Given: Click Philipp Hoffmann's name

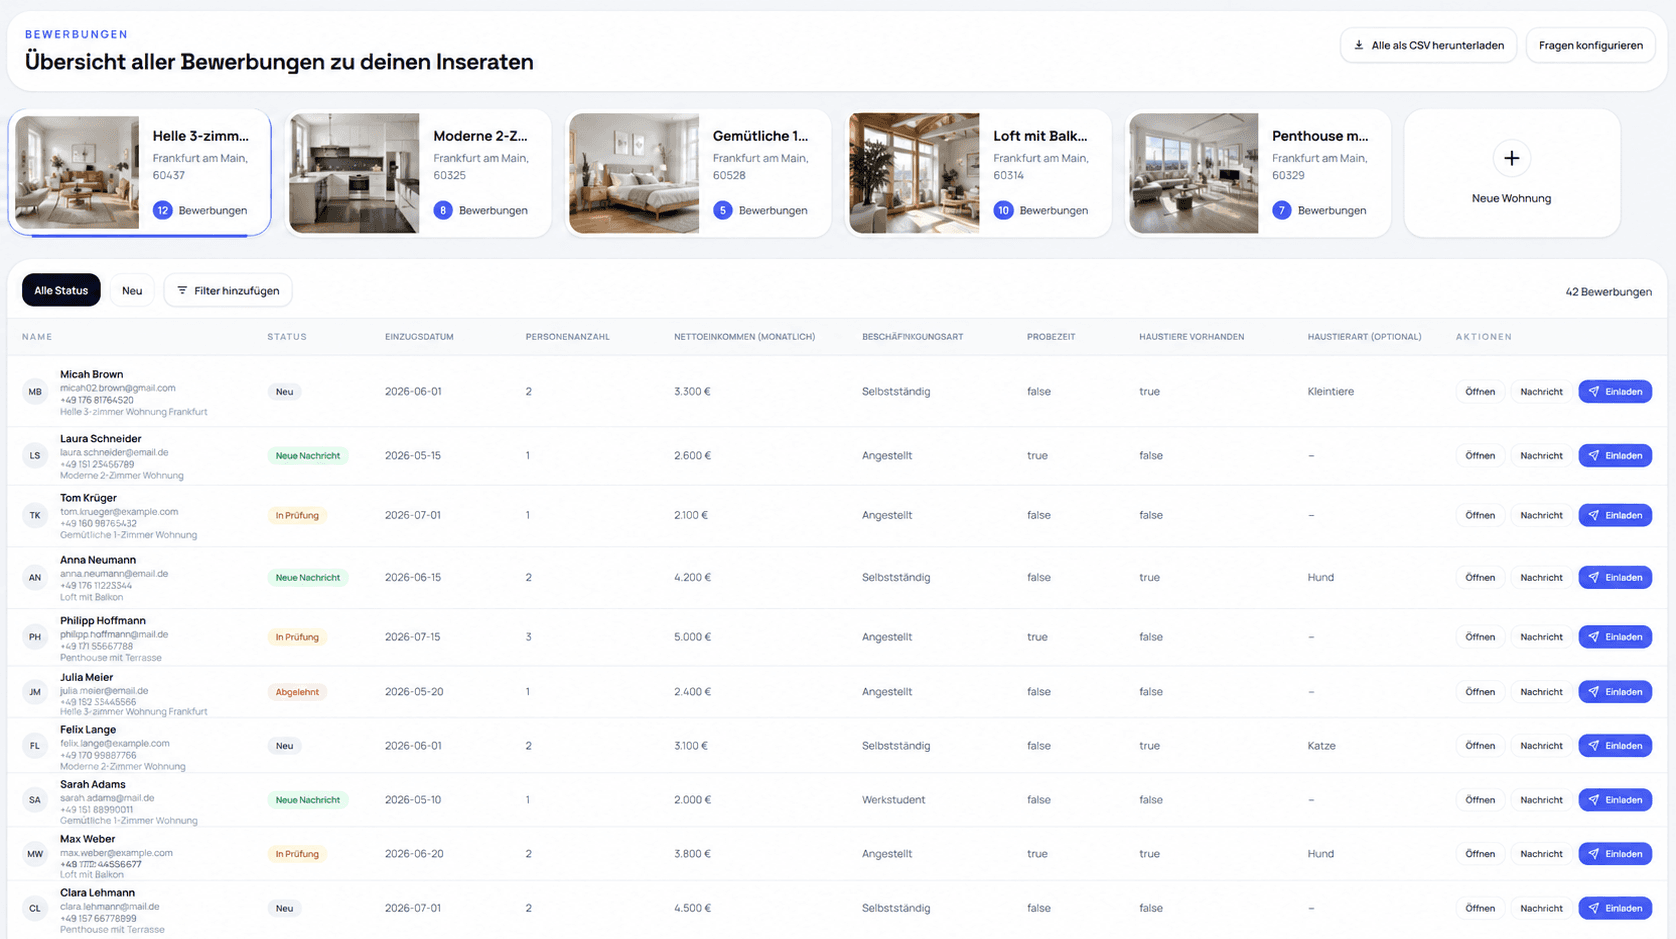Looking at the screenshot, I should [x=103, y=621].
